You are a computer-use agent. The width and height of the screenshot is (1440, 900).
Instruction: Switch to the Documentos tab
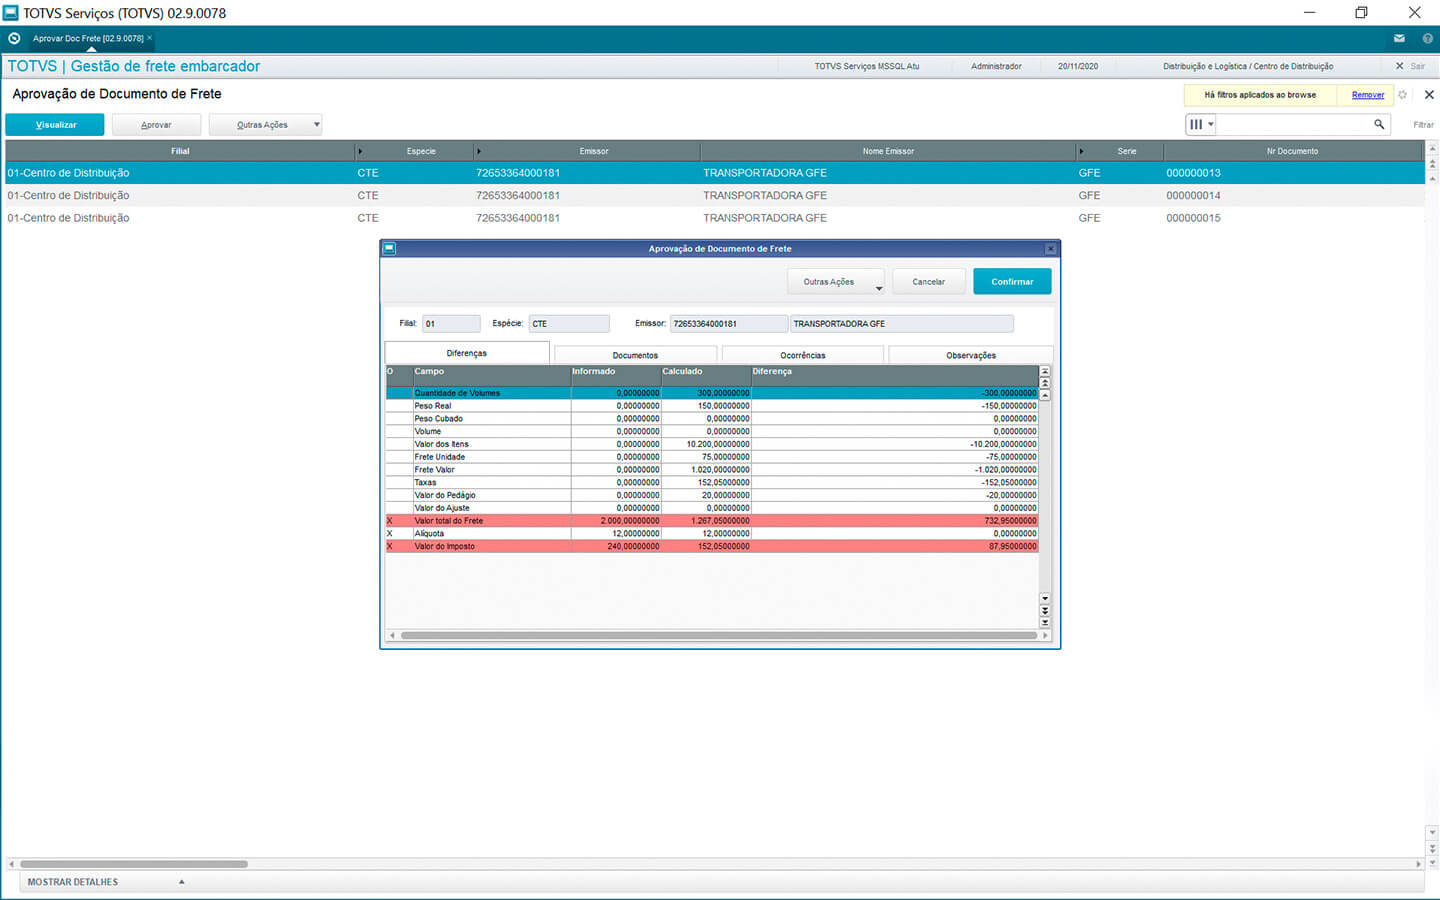click(x=635, y=355)
